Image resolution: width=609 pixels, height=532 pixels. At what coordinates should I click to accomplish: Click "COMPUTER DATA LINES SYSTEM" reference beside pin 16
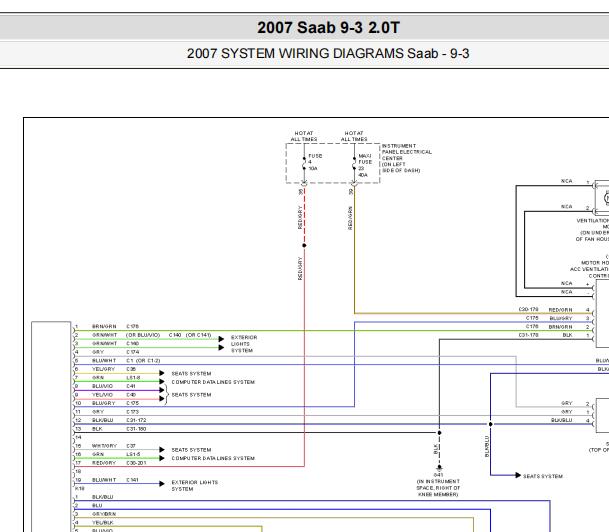click(213, 458)
